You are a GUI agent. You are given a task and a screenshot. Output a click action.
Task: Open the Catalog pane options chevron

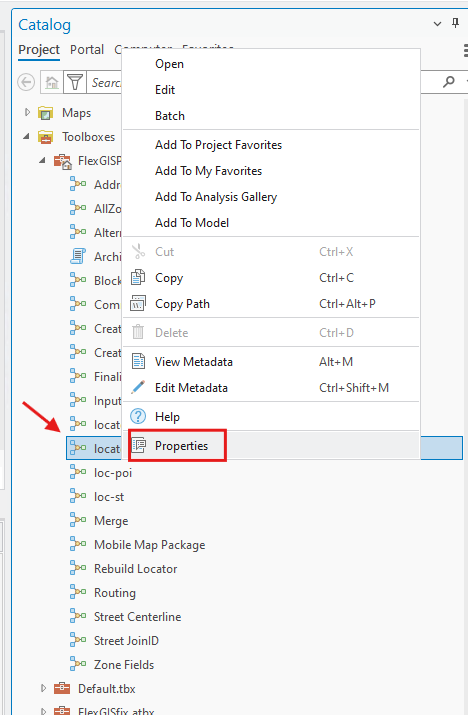tap(437, 24)
